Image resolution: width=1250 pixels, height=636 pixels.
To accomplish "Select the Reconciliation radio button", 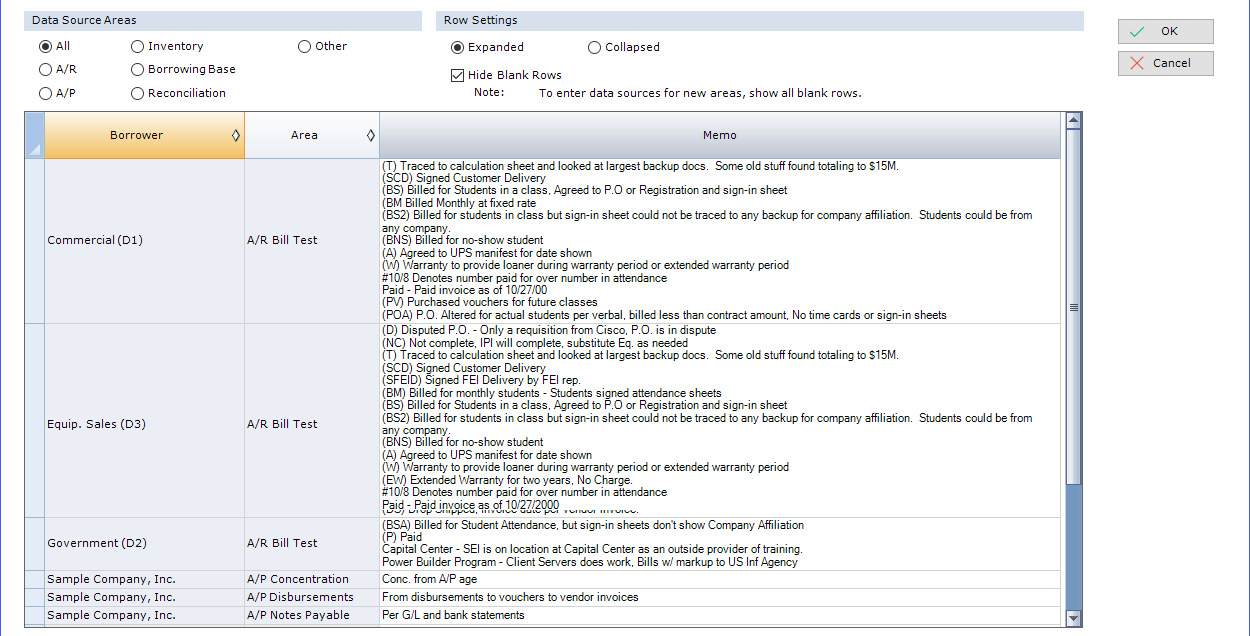I will [x=138, y=93].
